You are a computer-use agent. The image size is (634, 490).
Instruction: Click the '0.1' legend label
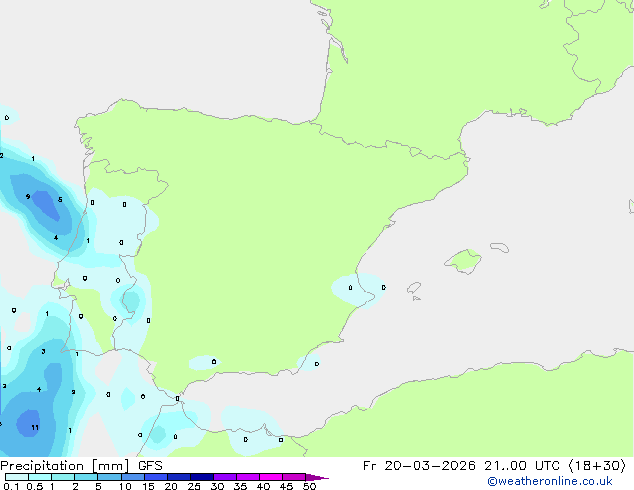pyautogui.click(x=11, y=486)
